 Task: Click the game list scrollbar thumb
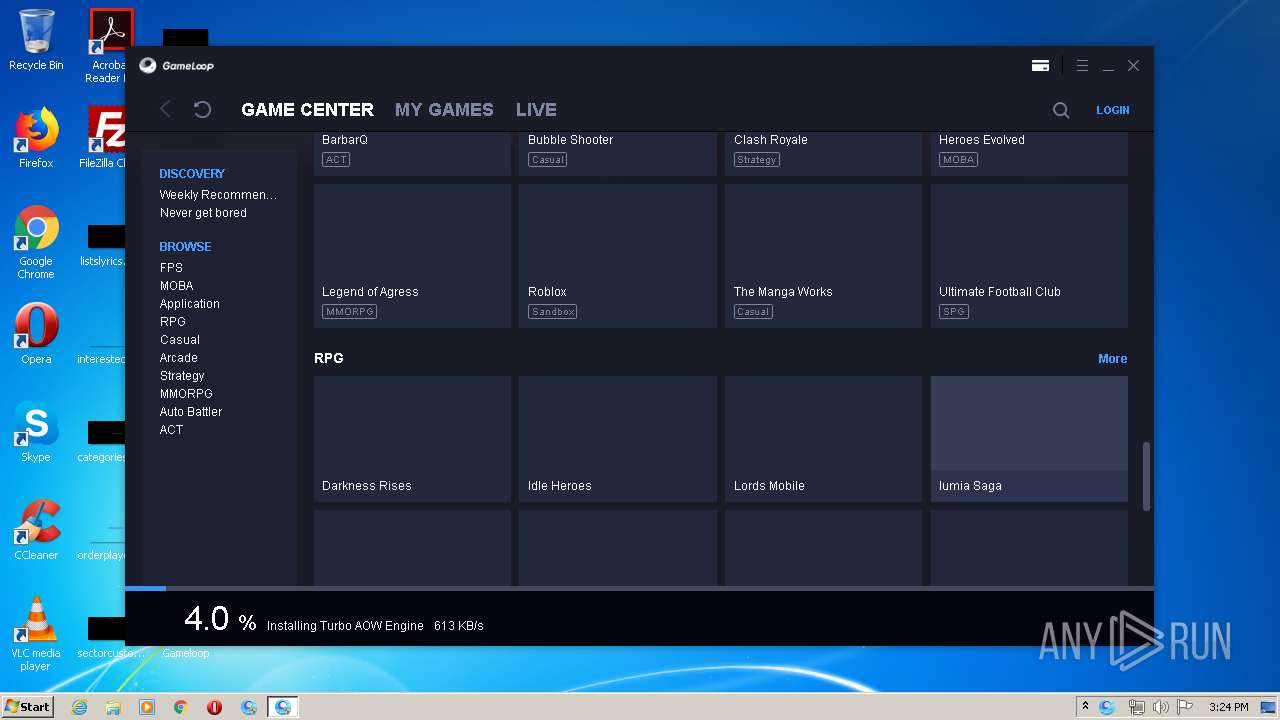1146,476
